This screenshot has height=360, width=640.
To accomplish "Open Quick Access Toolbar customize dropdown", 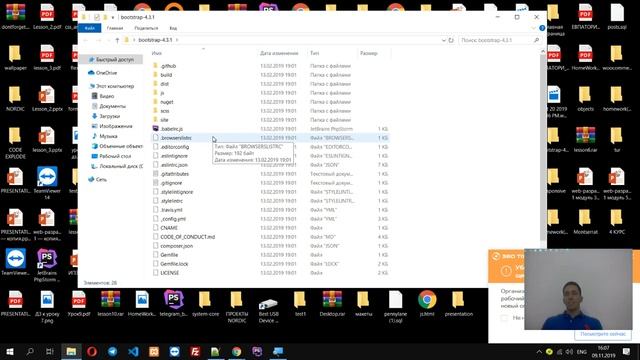I will click(x=113, y=17).
